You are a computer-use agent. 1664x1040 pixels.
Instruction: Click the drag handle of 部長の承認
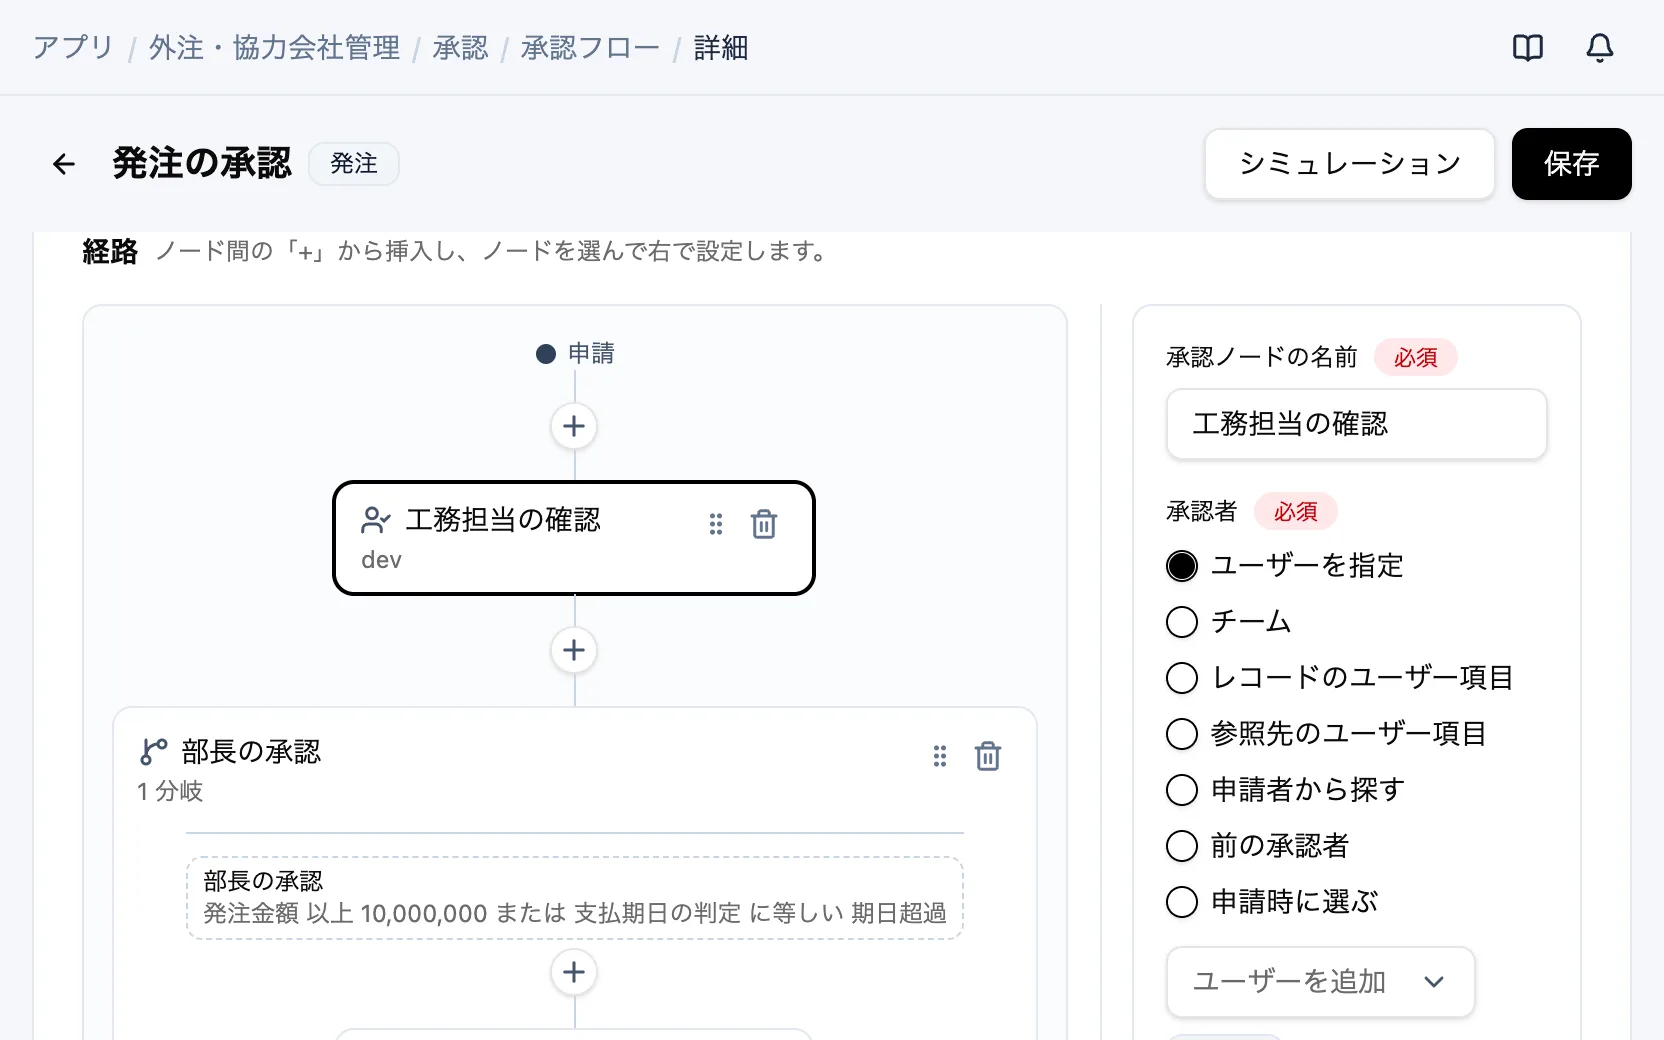[x=940, y=756]
